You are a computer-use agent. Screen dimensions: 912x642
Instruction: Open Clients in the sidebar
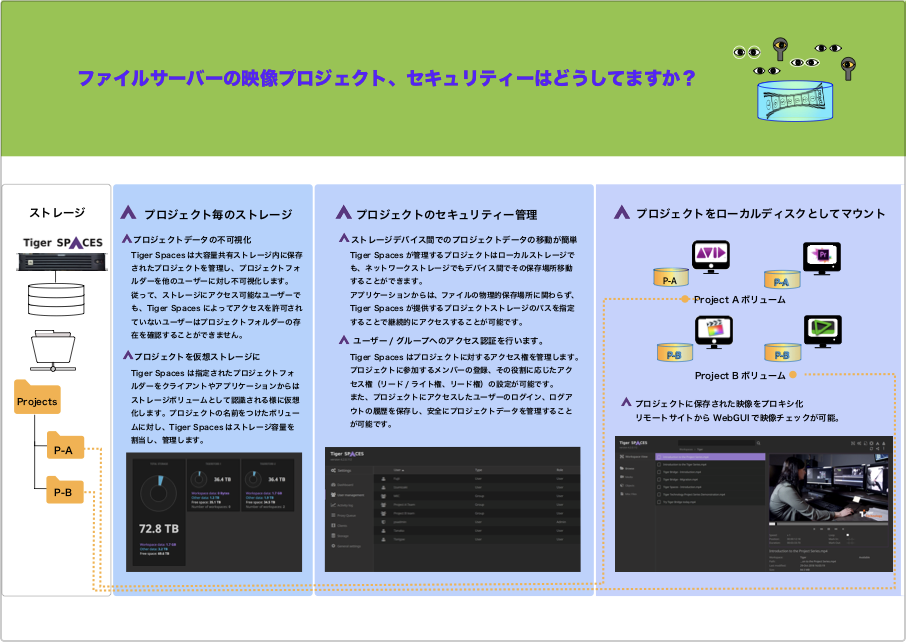click(339, 526)
